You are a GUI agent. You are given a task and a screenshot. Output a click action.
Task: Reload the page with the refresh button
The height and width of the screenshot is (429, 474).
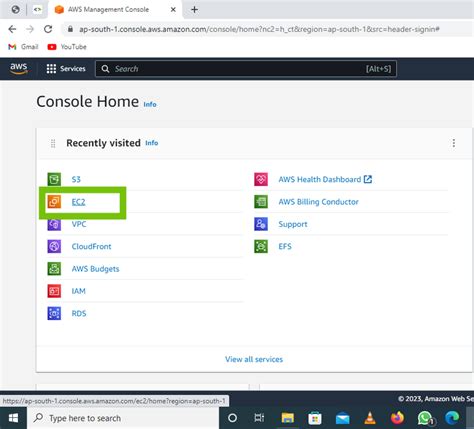[x=48, y=29]
